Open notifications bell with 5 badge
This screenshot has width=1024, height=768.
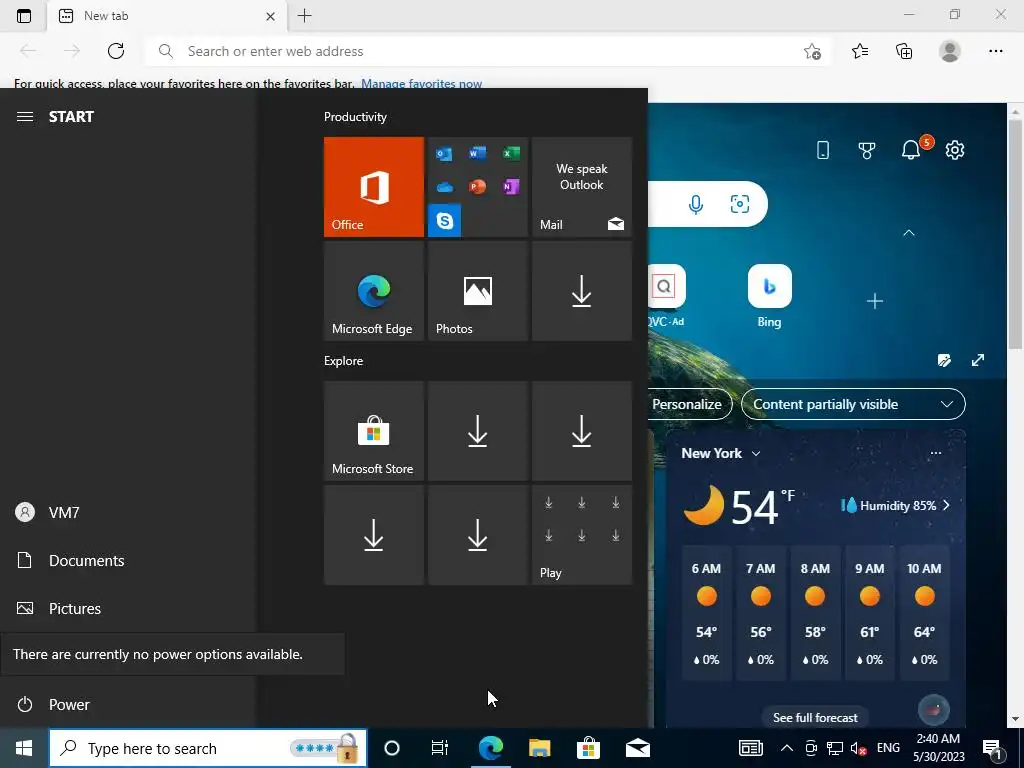[x=912, y=149]
